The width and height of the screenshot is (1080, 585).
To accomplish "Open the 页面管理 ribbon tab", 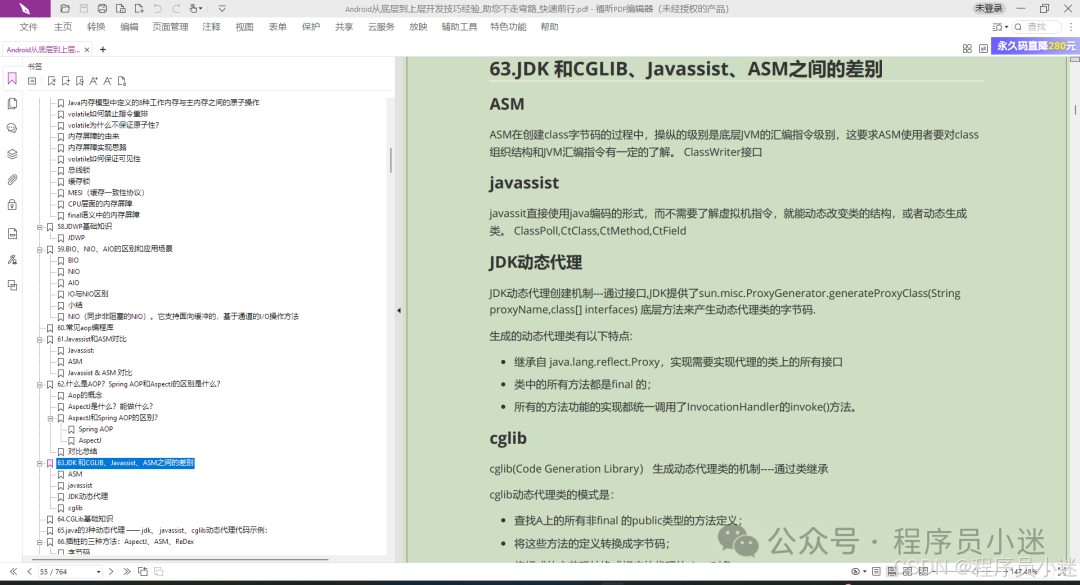I will tap(170, 27).
